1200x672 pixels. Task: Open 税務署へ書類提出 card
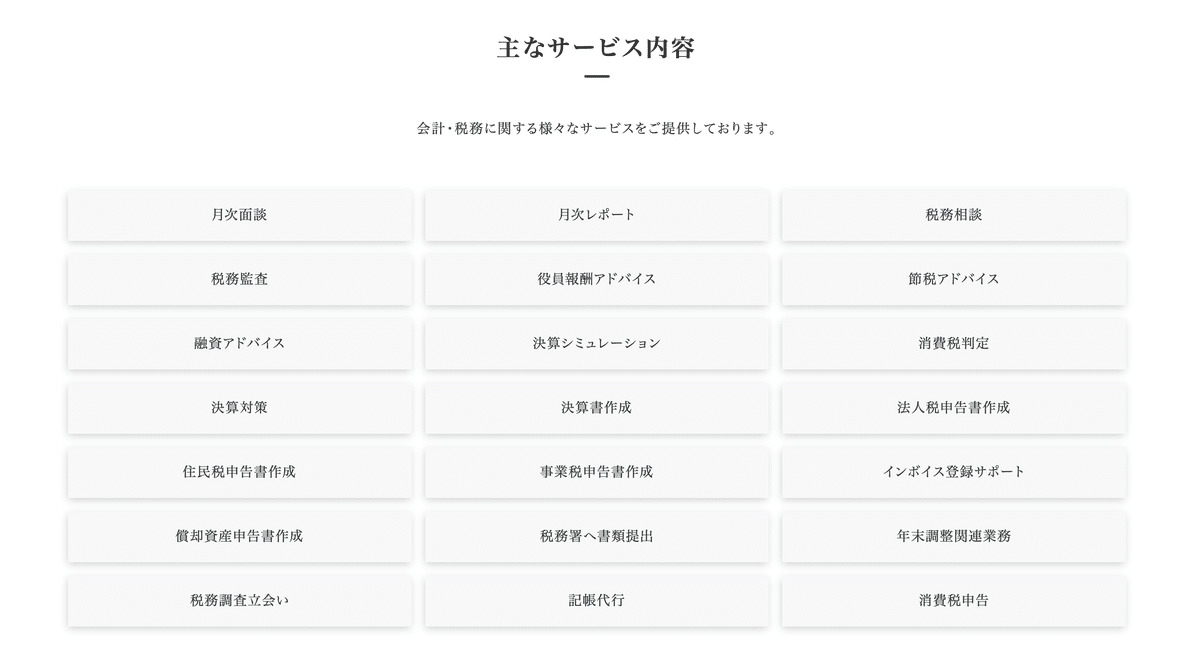597,536
